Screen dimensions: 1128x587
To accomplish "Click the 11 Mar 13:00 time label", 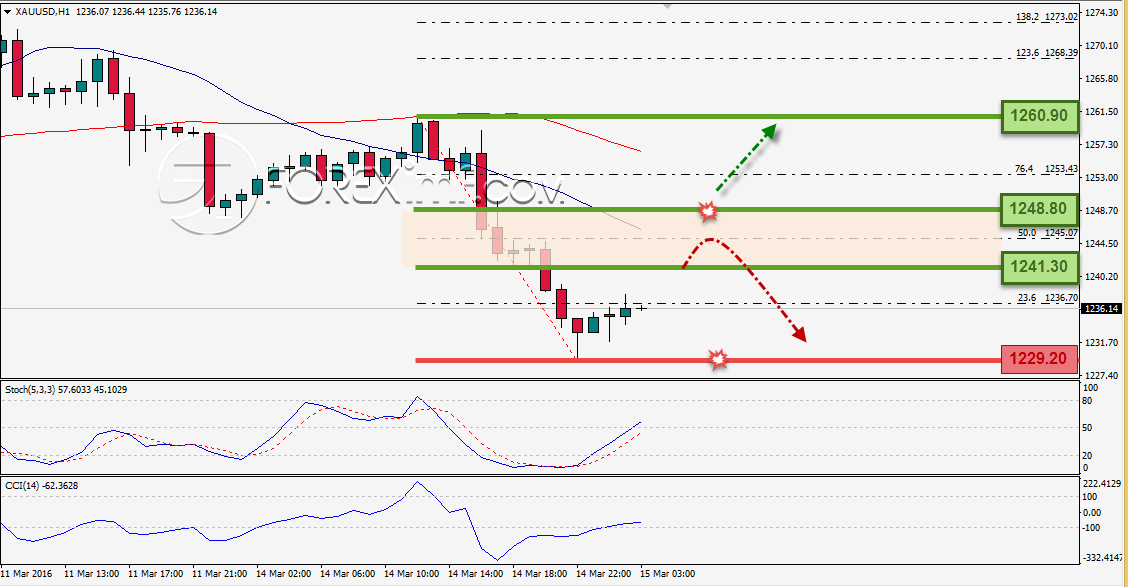I will tap(91, 573).
